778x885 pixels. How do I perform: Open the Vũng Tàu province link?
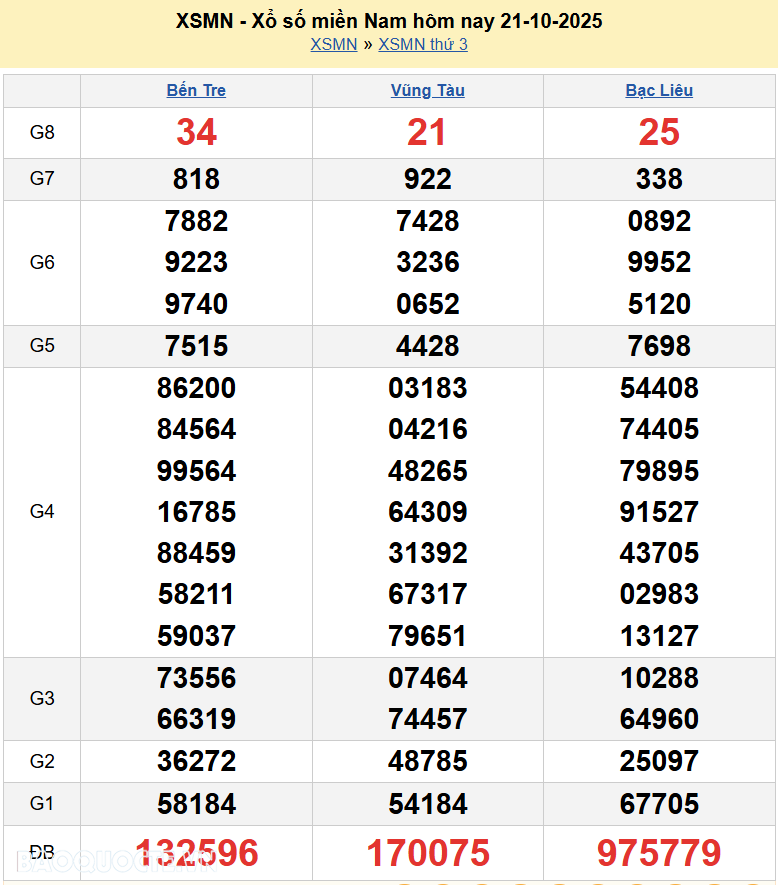pyautogui.click(x=427, y=90)
